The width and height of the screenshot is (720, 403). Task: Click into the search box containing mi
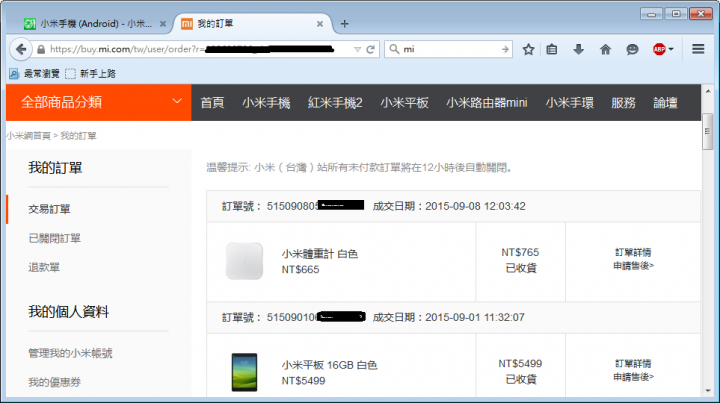pyautogui.click(x=450, y=49)
